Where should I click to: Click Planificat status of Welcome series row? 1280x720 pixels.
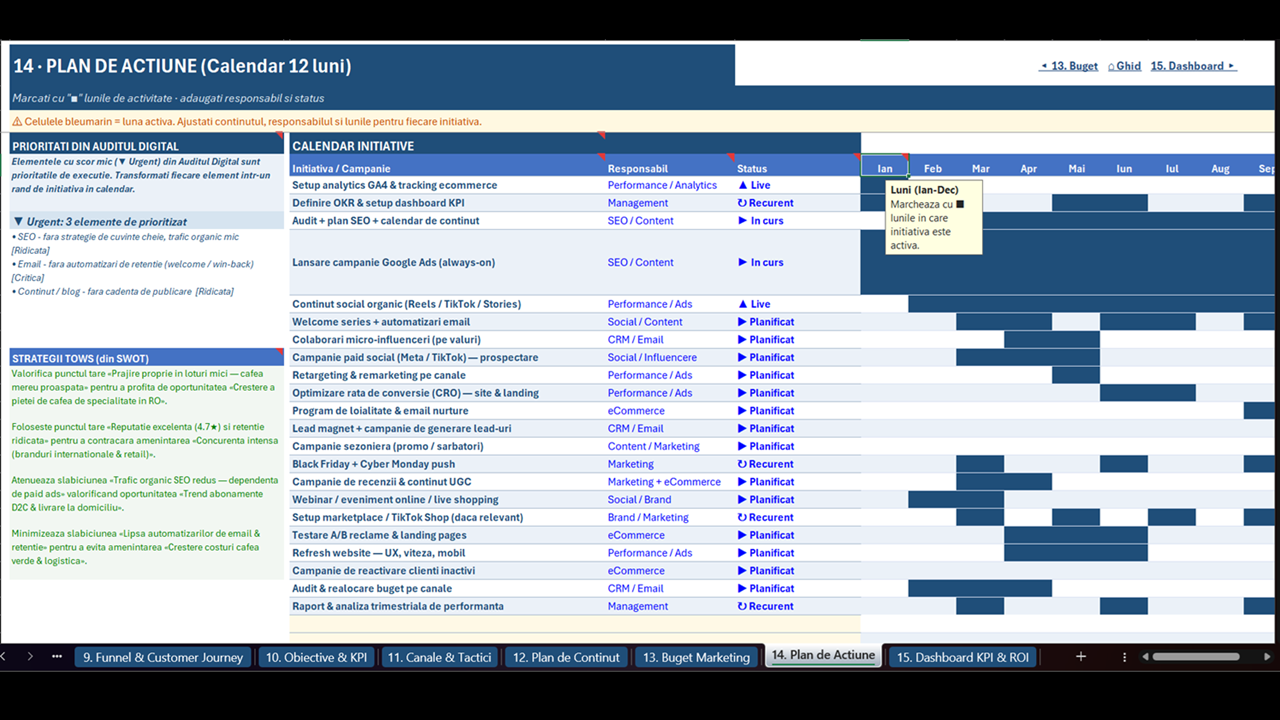point(797,322)
